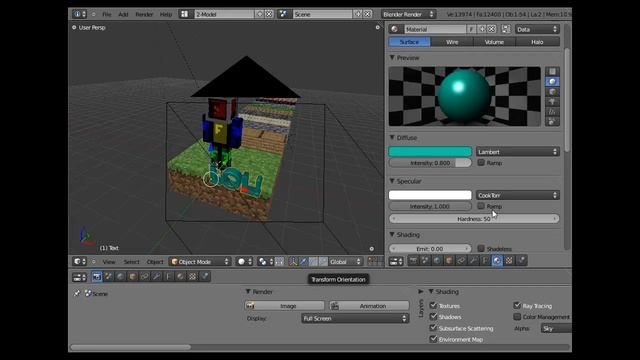Open Constraints tab in bottom properties editor
The width and height of the screenshot is (640, 360).
tap(144, 277)
